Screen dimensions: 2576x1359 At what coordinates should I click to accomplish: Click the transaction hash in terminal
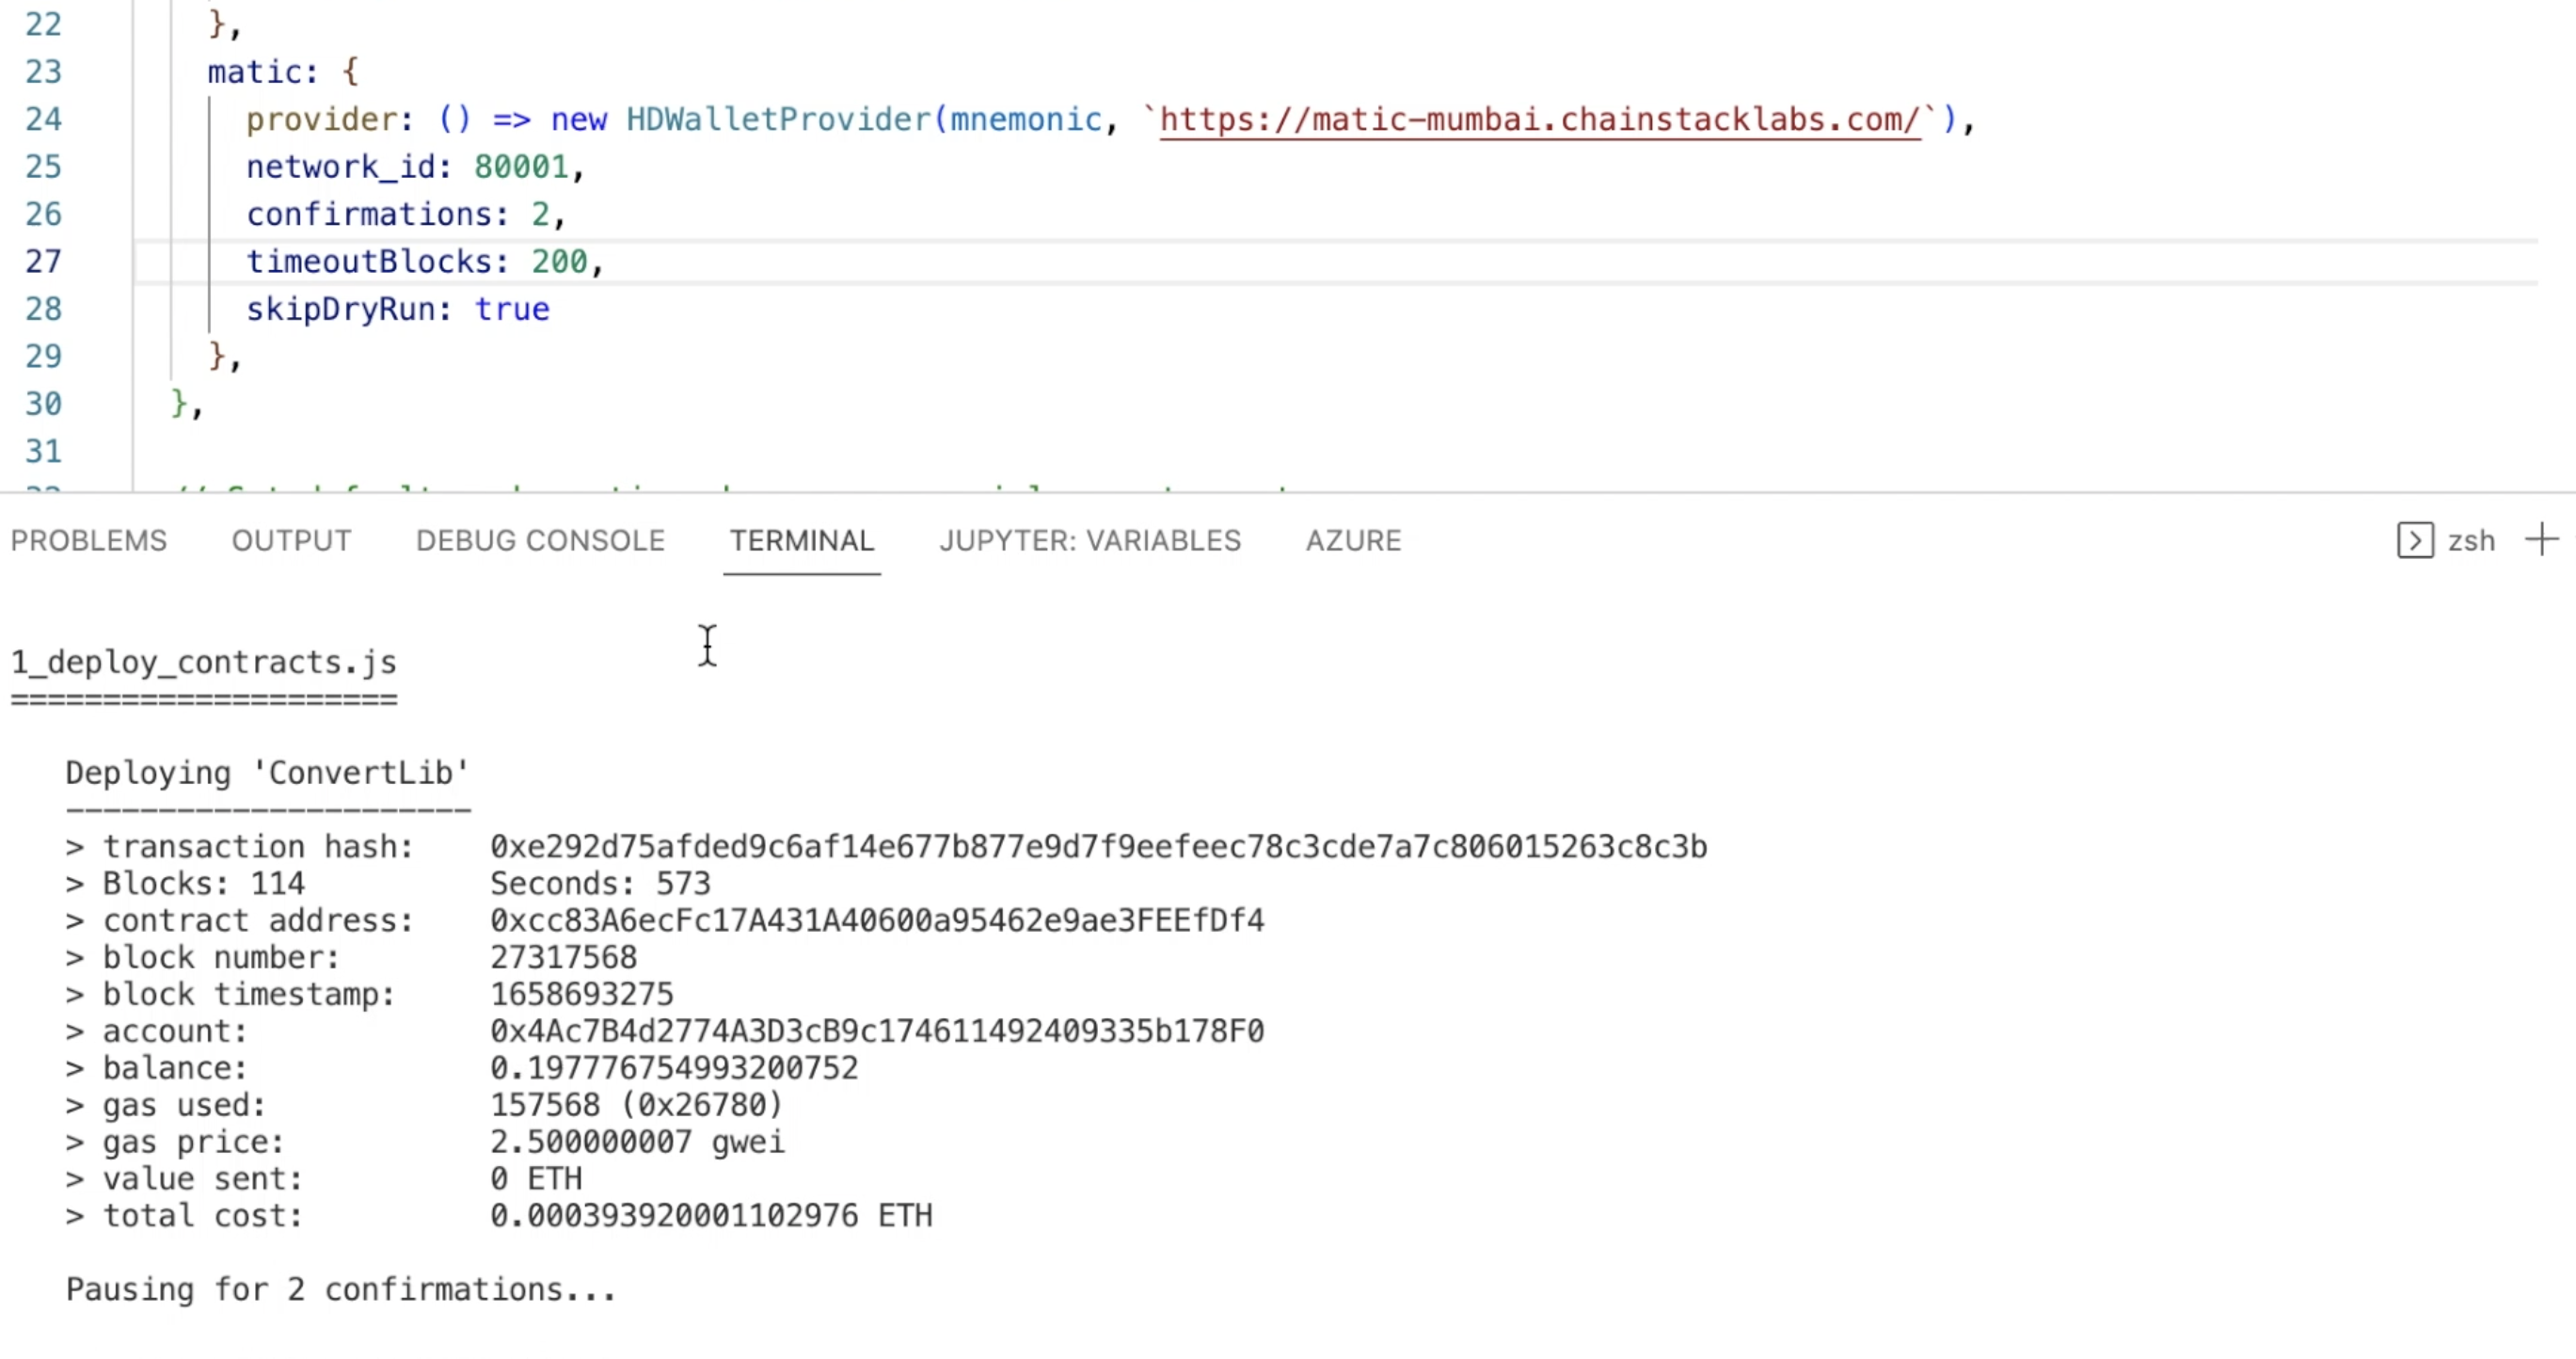click(x=1098, y=847)
